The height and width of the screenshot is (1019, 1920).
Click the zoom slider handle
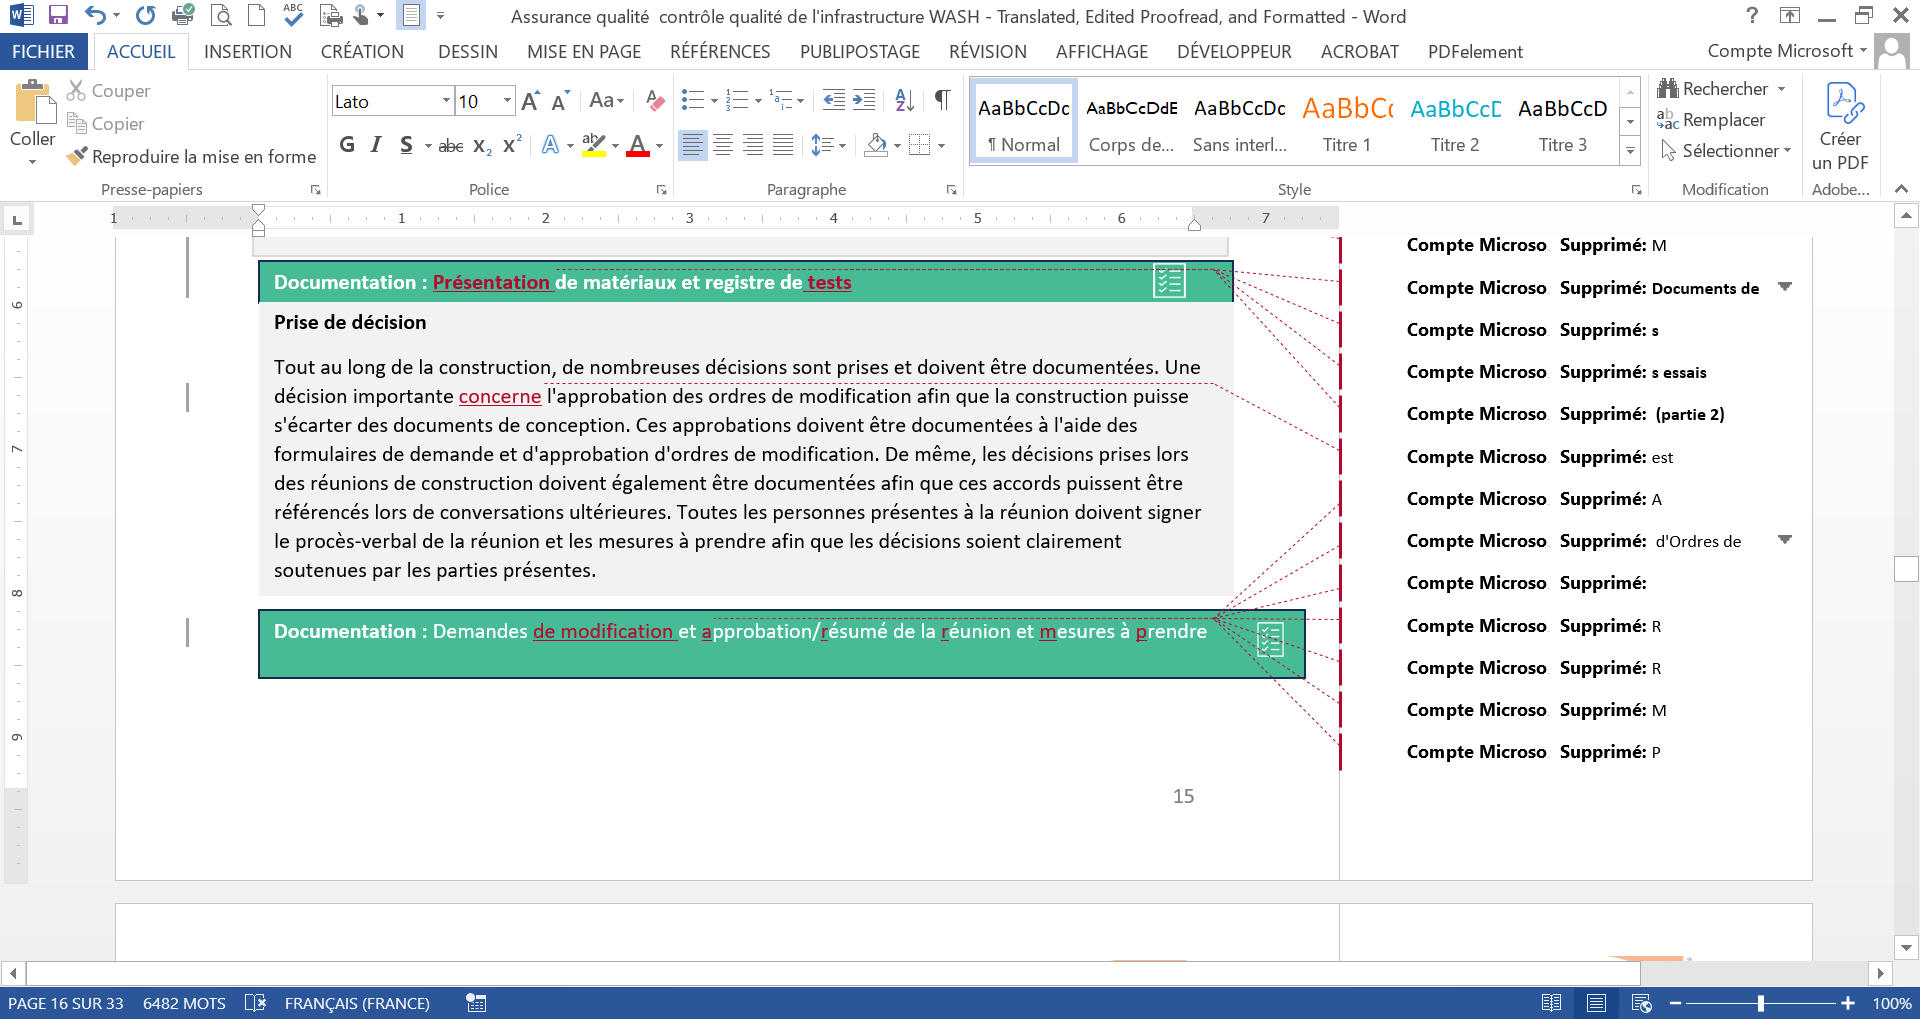1761,1003
